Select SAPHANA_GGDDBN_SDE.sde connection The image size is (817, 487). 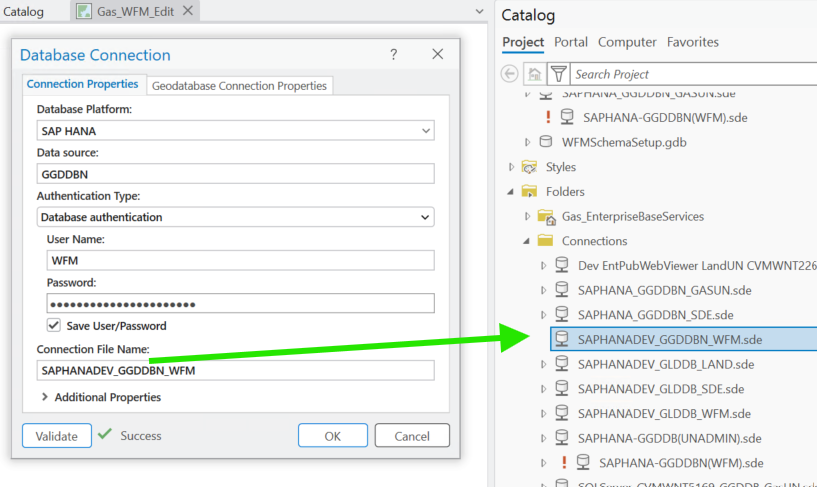(655, 315)
